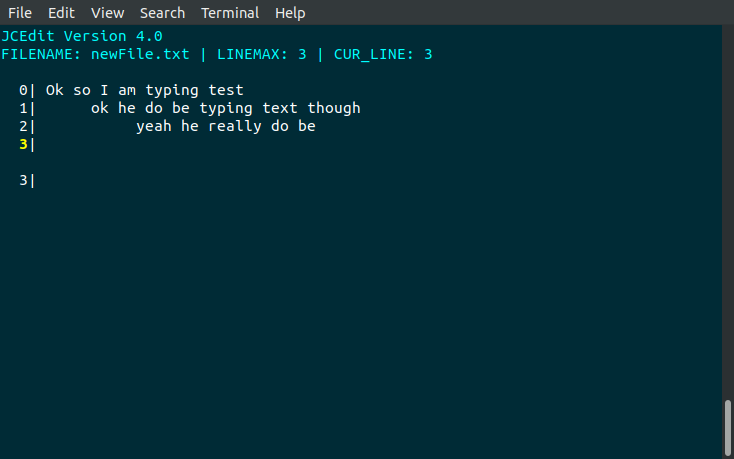Click line number 1 in the gutter
This screenshot has height=459, width=734.
pyautogui.click(x=23, y=108)
